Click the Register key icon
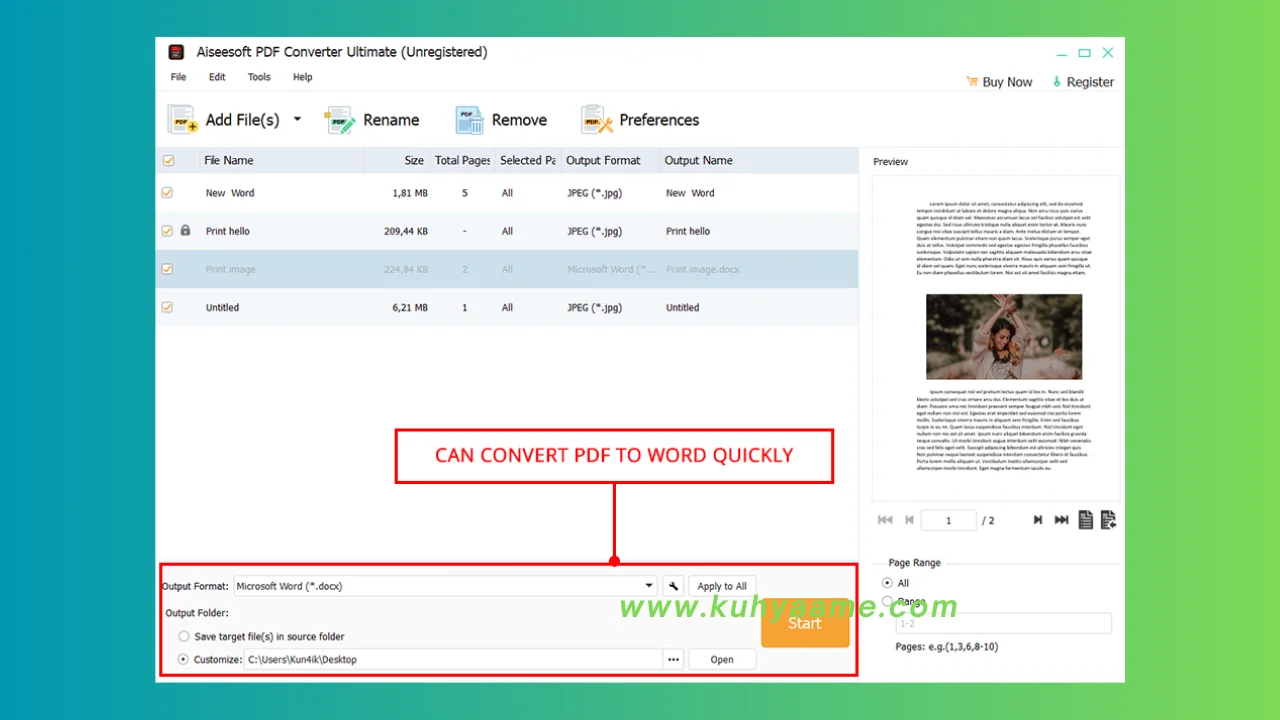Image resolution: width=1280 pixels, height=720 pixels. tap(1056, 82)
